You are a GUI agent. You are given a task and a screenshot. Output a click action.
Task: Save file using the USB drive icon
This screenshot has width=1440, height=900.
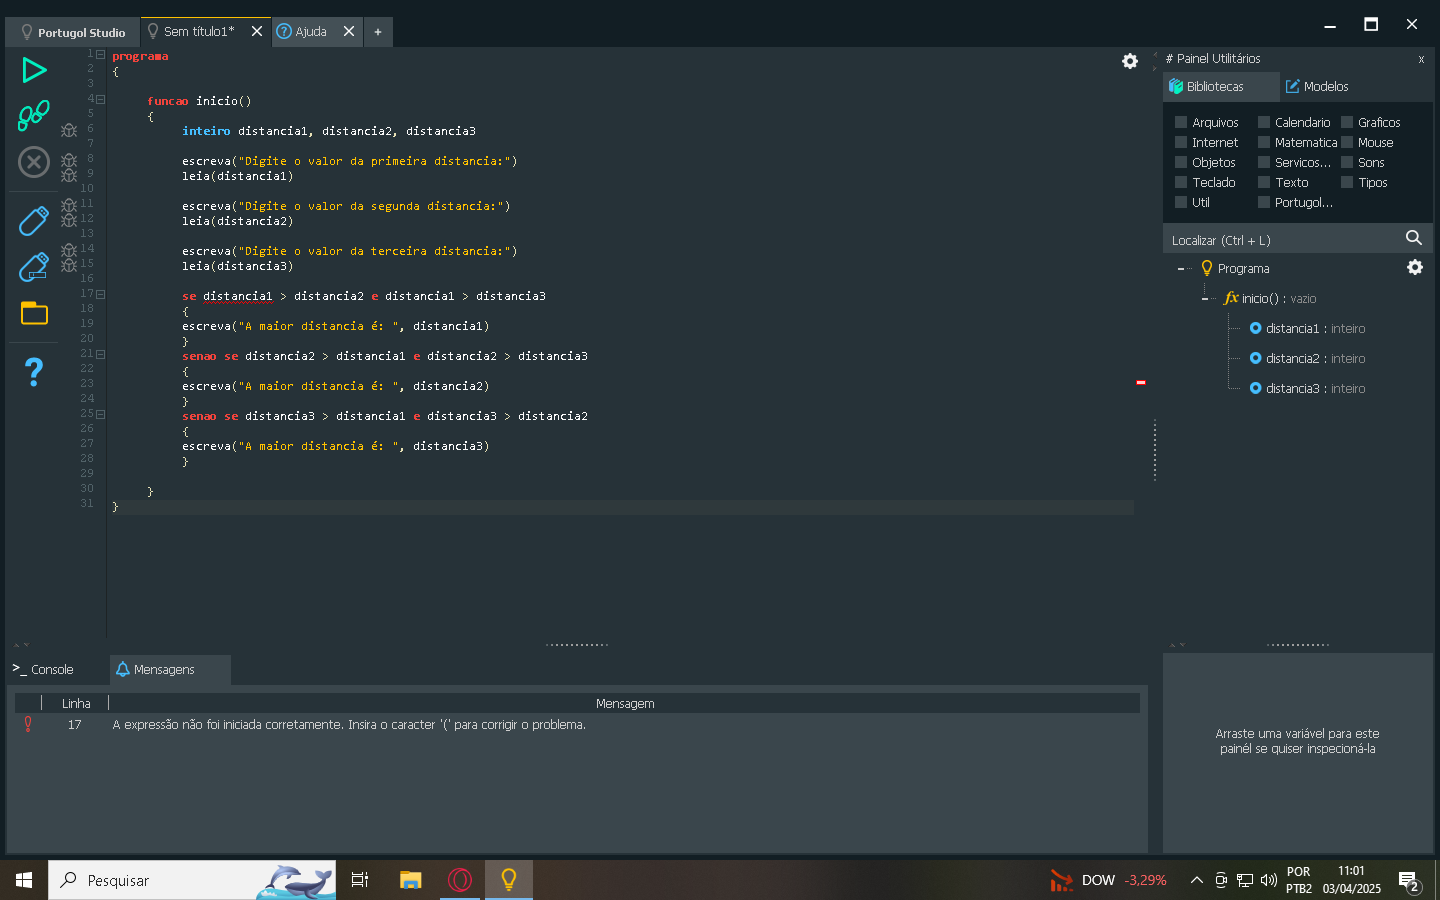pyautogui.click(x=34, y=221)
